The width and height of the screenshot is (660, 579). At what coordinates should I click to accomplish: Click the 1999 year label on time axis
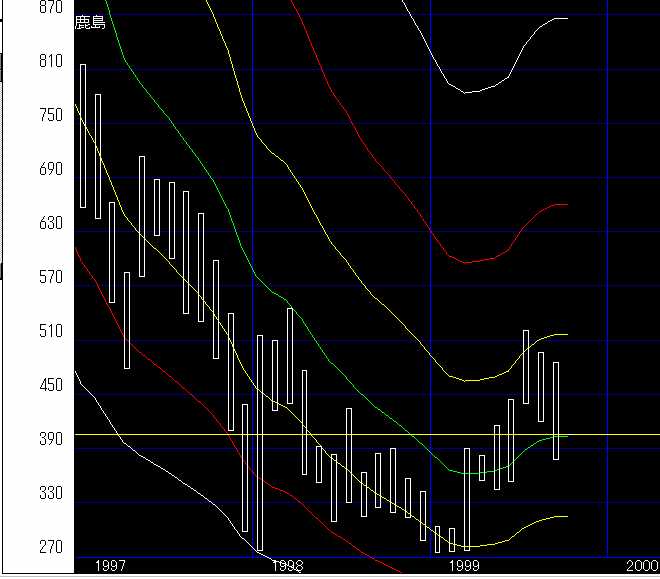[x=464, y=566]
